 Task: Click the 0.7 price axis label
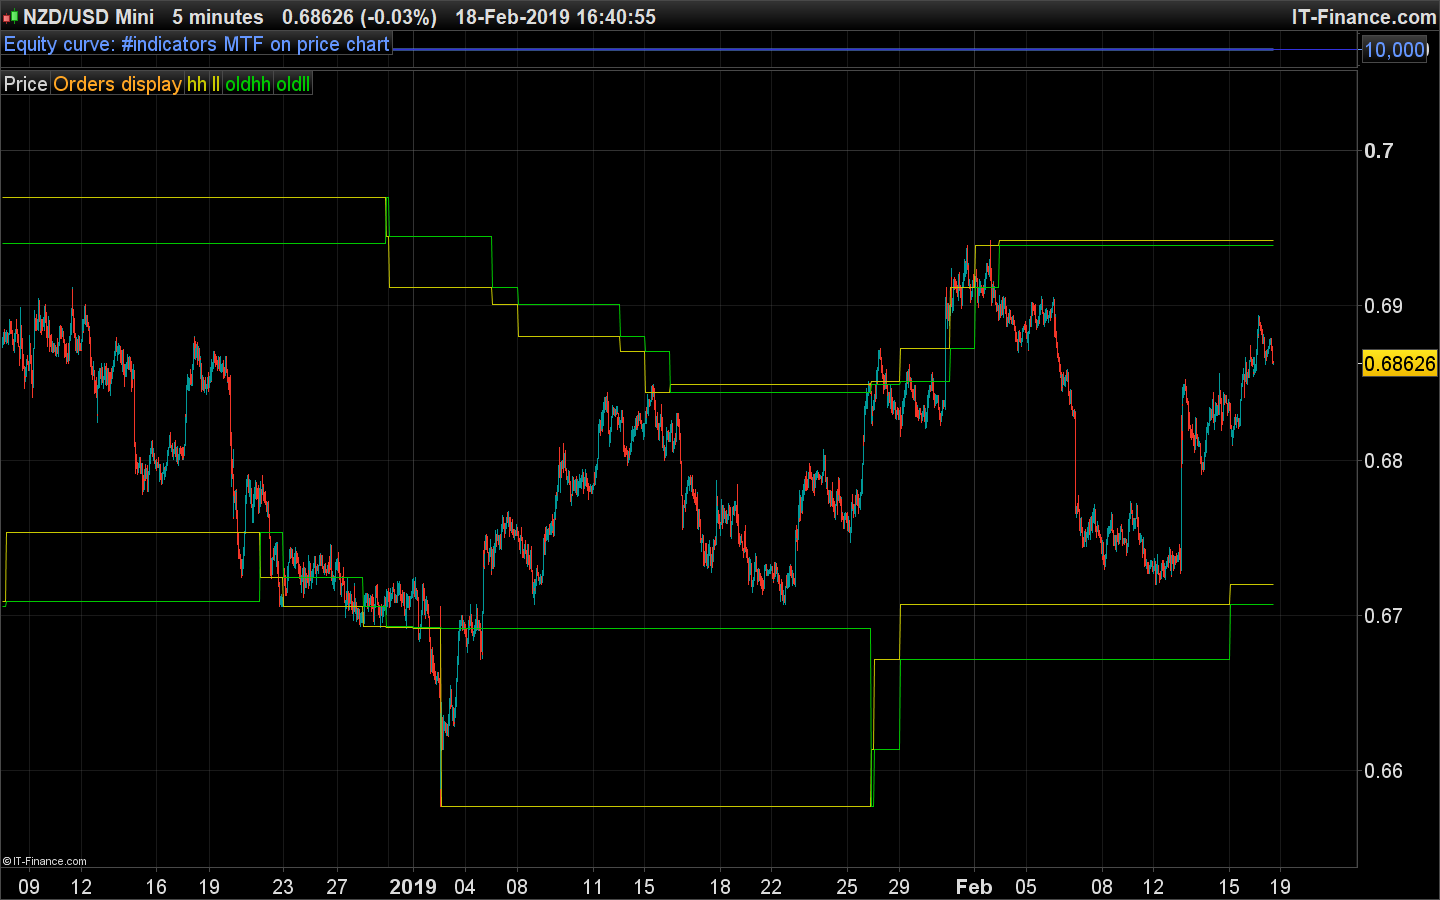pos(1379,151)
